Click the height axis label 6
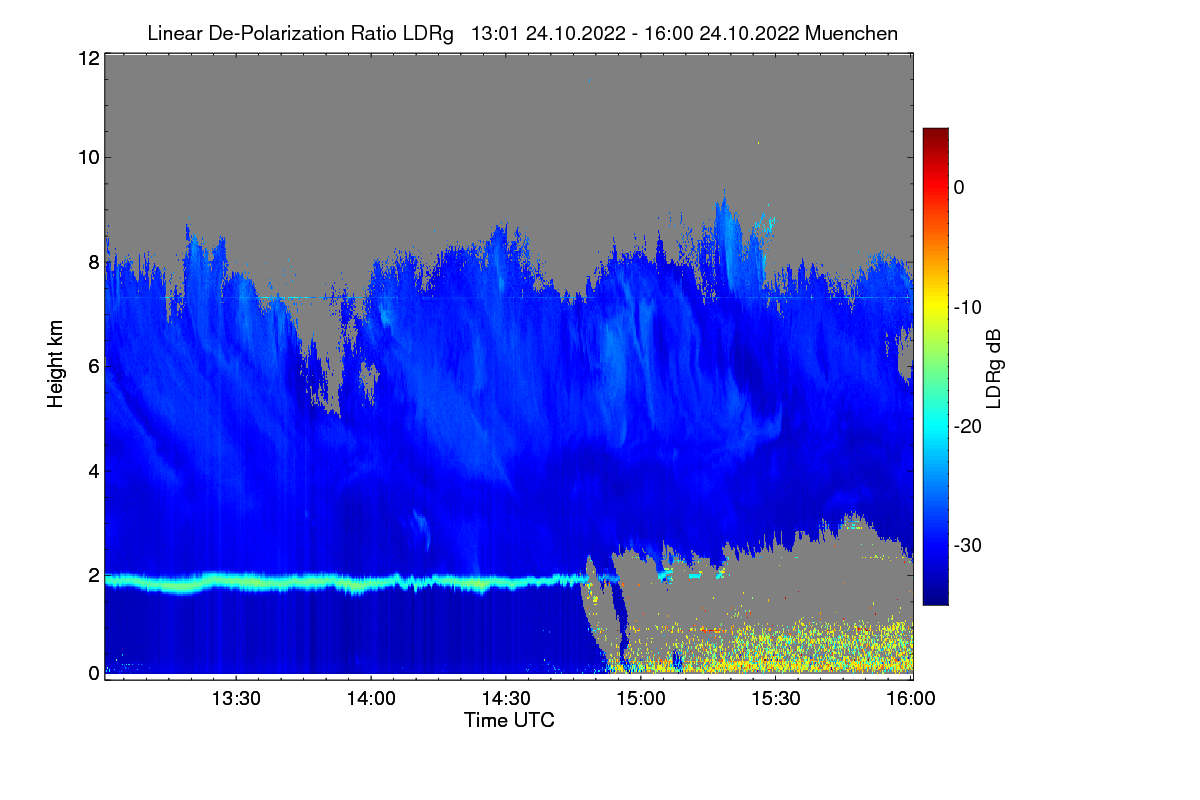Viewport: 1200px width, 800px height. pyautogui.click(x=92, y=366)
